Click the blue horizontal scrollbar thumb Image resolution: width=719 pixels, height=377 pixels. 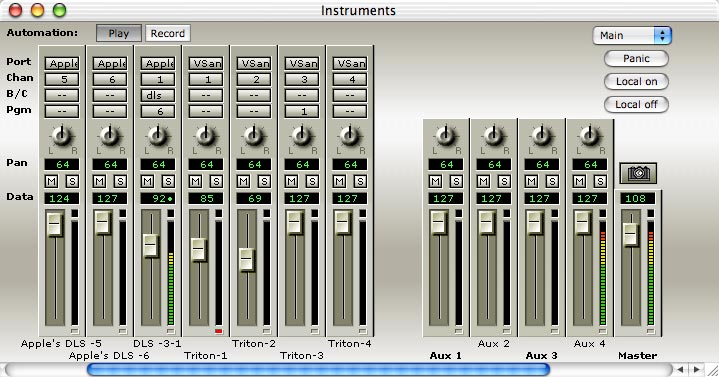(x=318, y=369)
